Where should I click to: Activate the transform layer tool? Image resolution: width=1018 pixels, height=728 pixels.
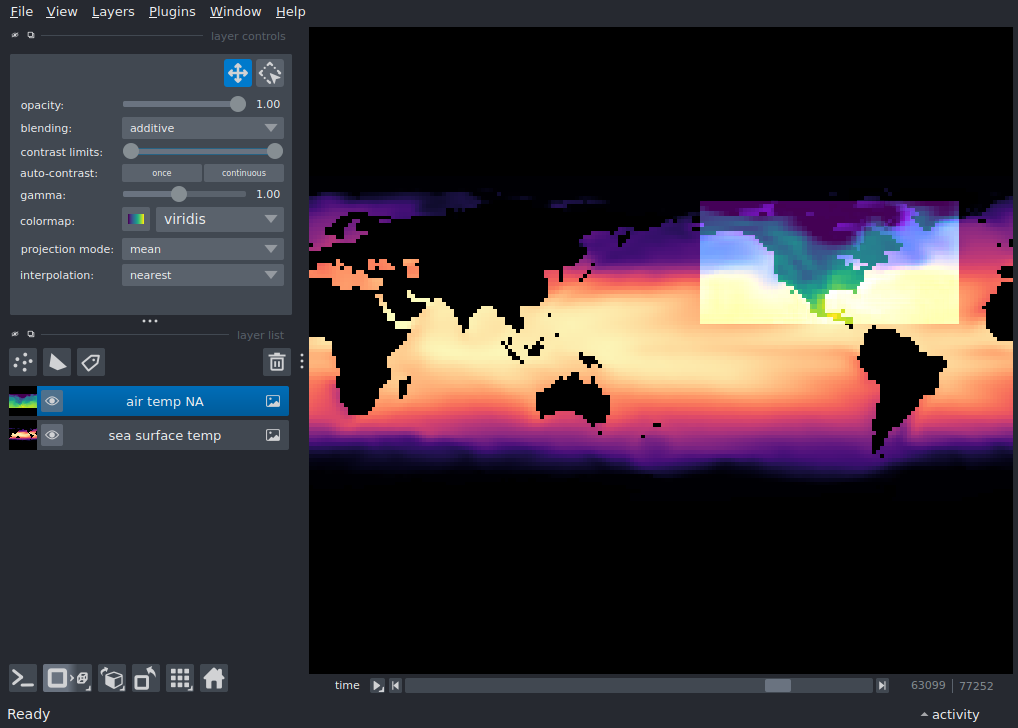coord(270,73)
